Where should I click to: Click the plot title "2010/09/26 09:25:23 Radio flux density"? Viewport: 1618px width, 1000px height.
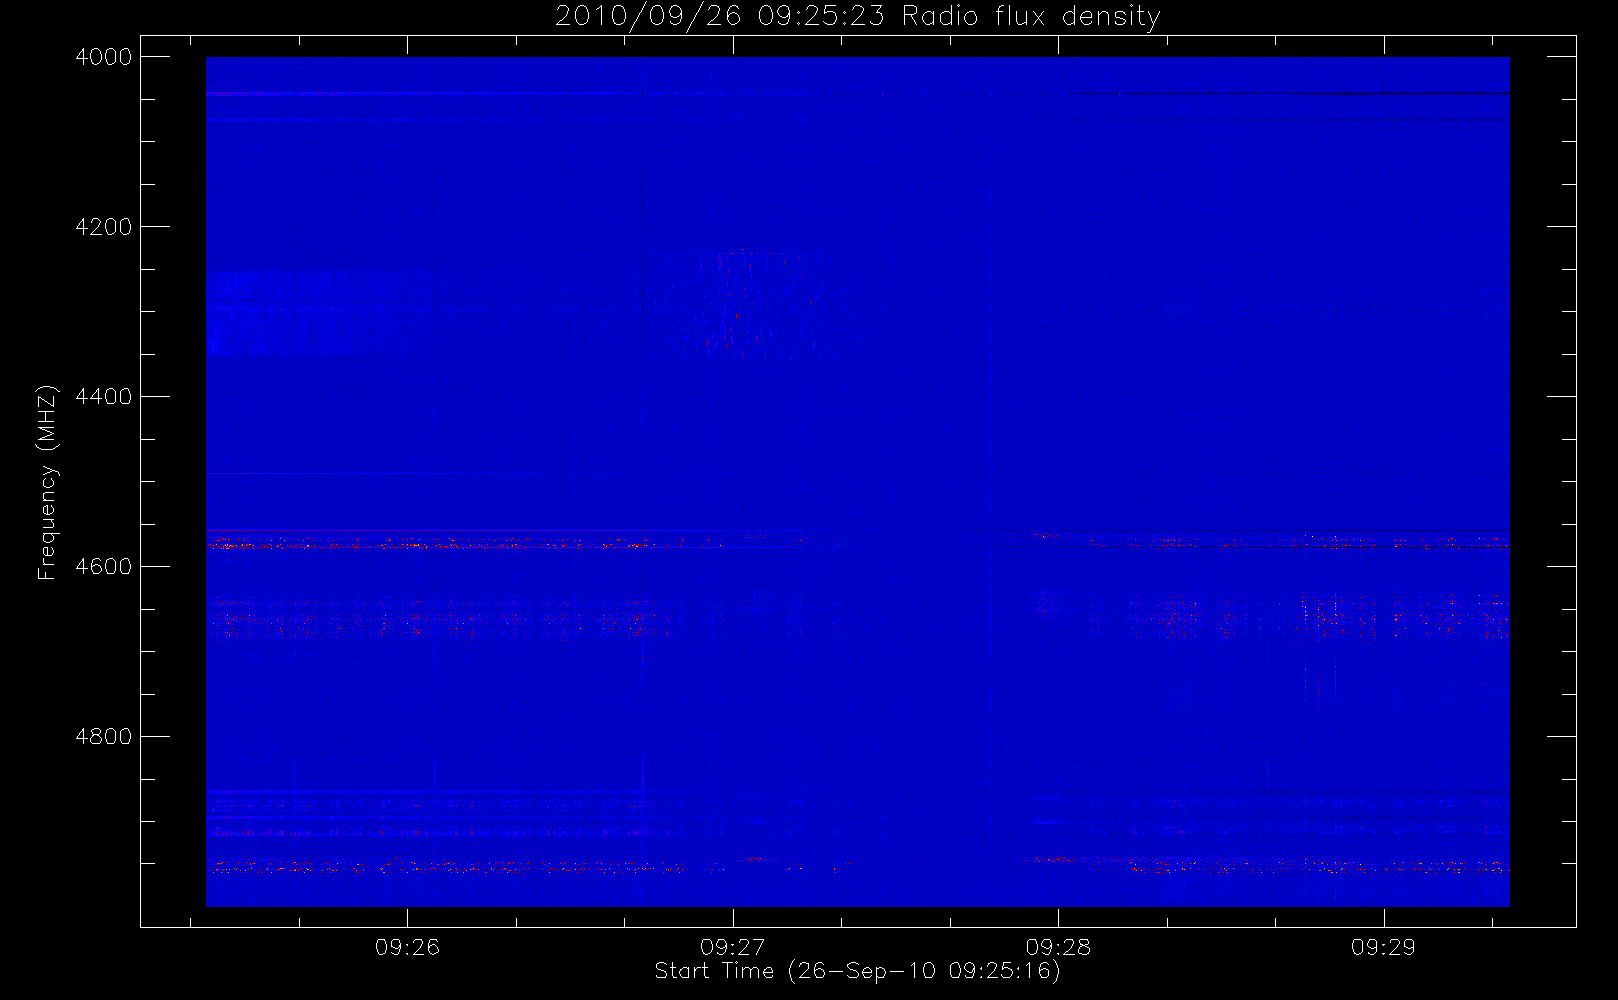click(x=858, y=17)
